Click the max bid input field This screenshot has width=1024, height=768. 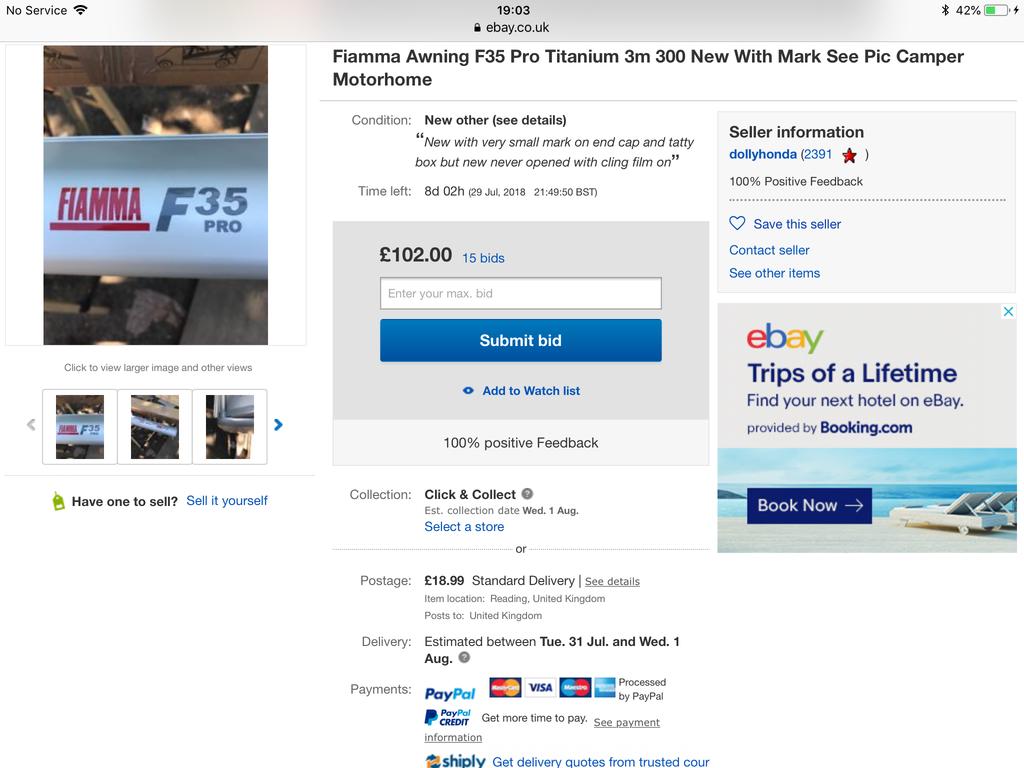point(520,293)
